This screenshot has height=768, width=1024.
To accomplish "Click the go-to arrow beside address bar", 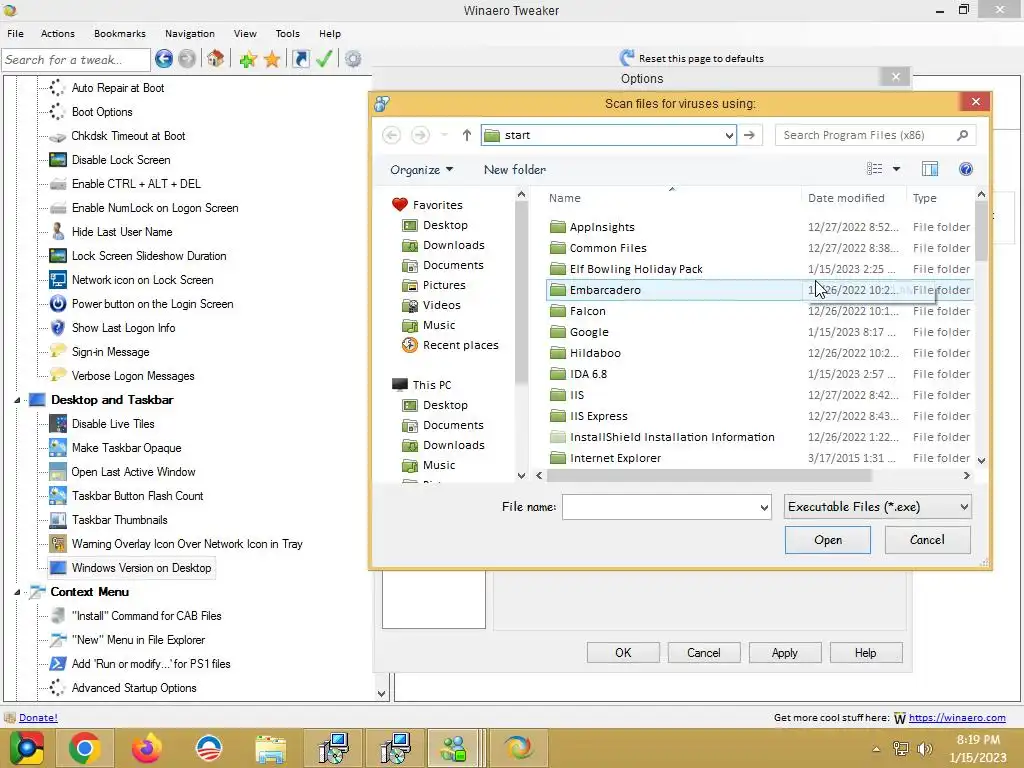I will [x=750, y=135].
